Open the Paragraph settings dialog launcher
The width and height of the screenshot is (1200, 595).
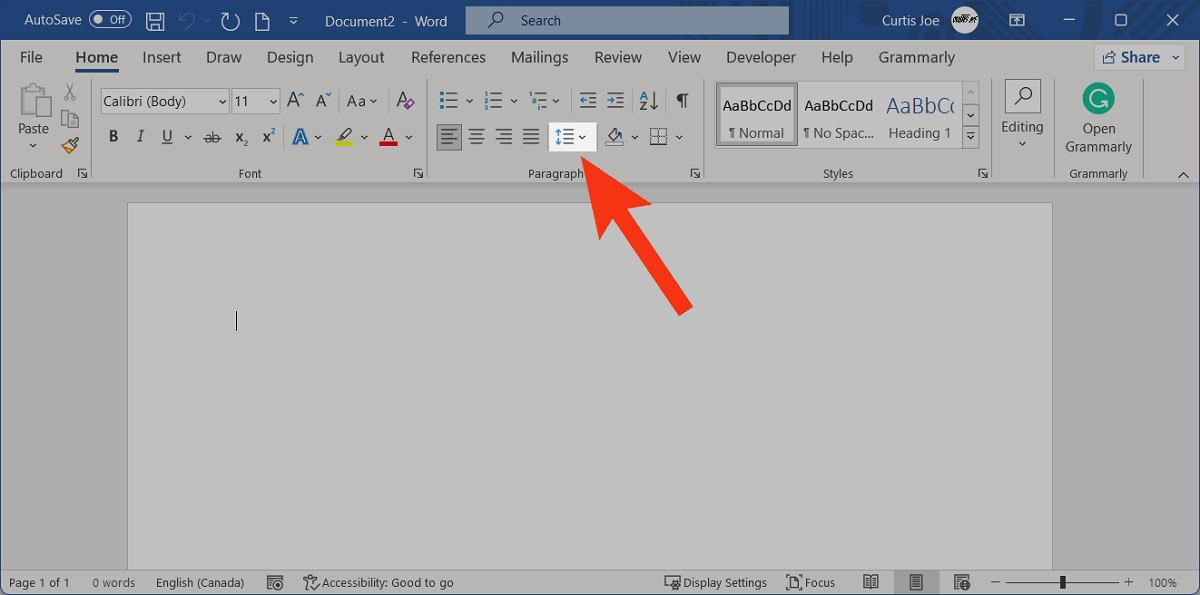695,174
